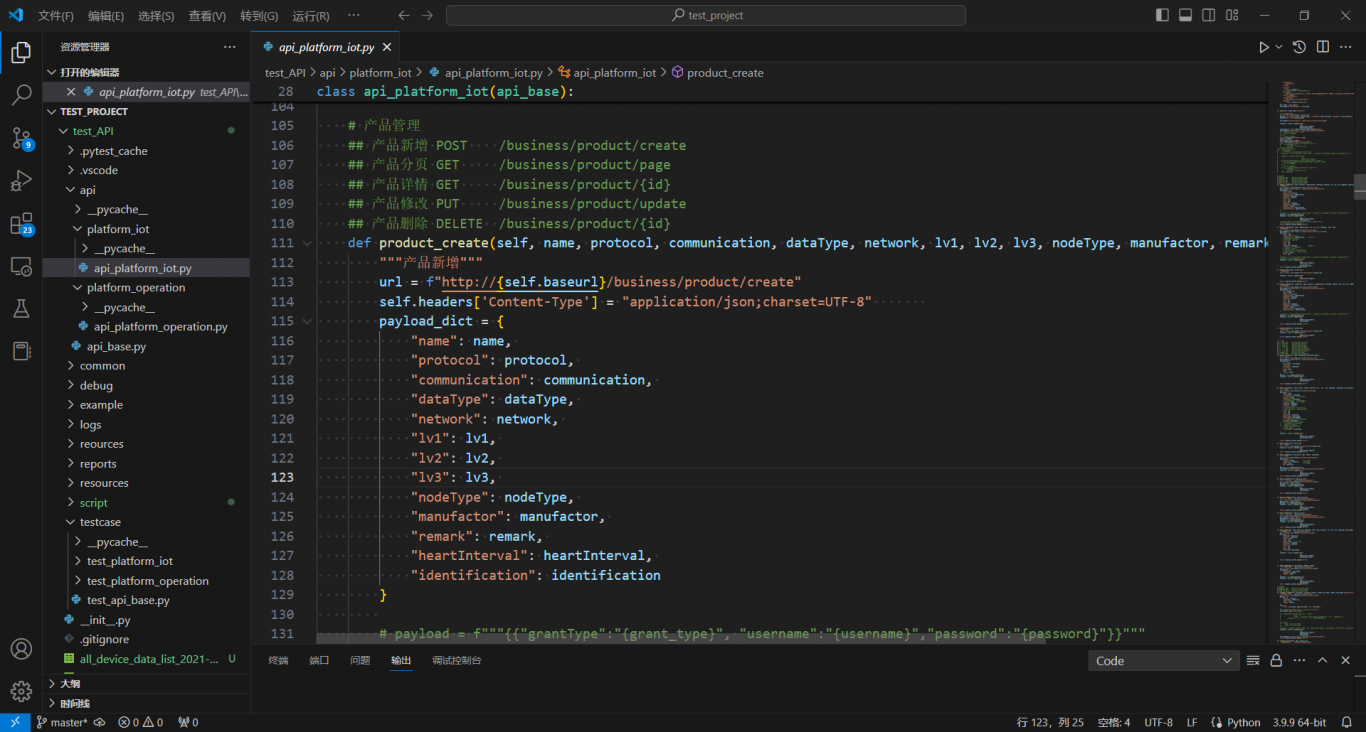Toggle the output scroll lock
Image resolution: width=1366 pixels, height=732 pixels.
[x=1276, y=660]
